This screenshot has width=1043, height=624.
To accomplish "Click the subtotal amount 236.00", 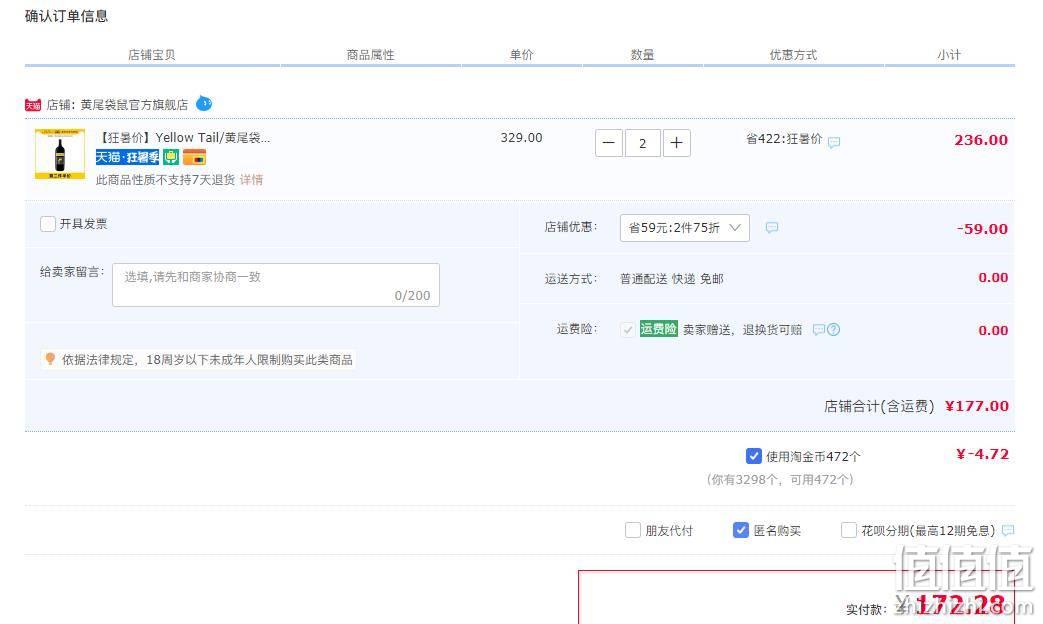I will (981, 140).
